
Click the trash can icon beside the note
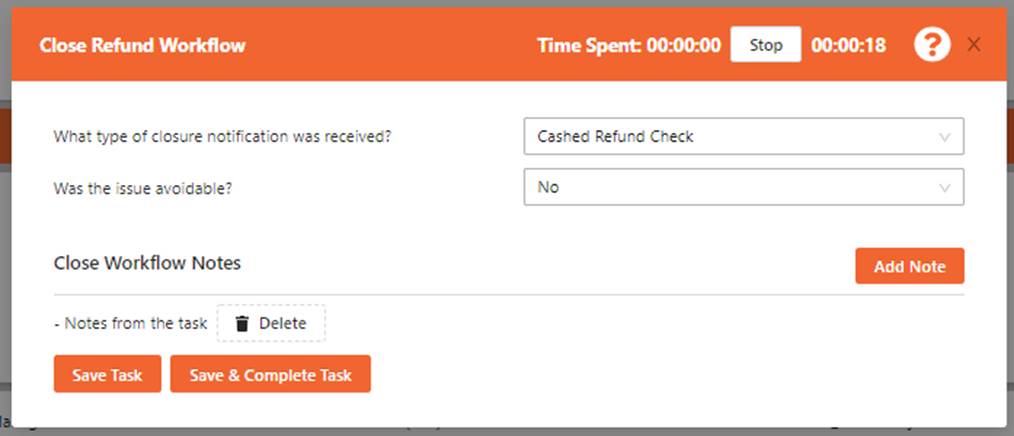pos(241,323)
